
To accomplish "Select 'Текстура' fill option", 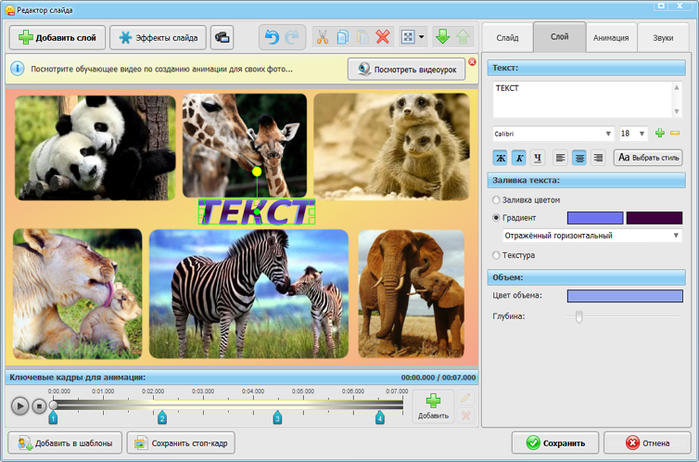I will [513, 255].
